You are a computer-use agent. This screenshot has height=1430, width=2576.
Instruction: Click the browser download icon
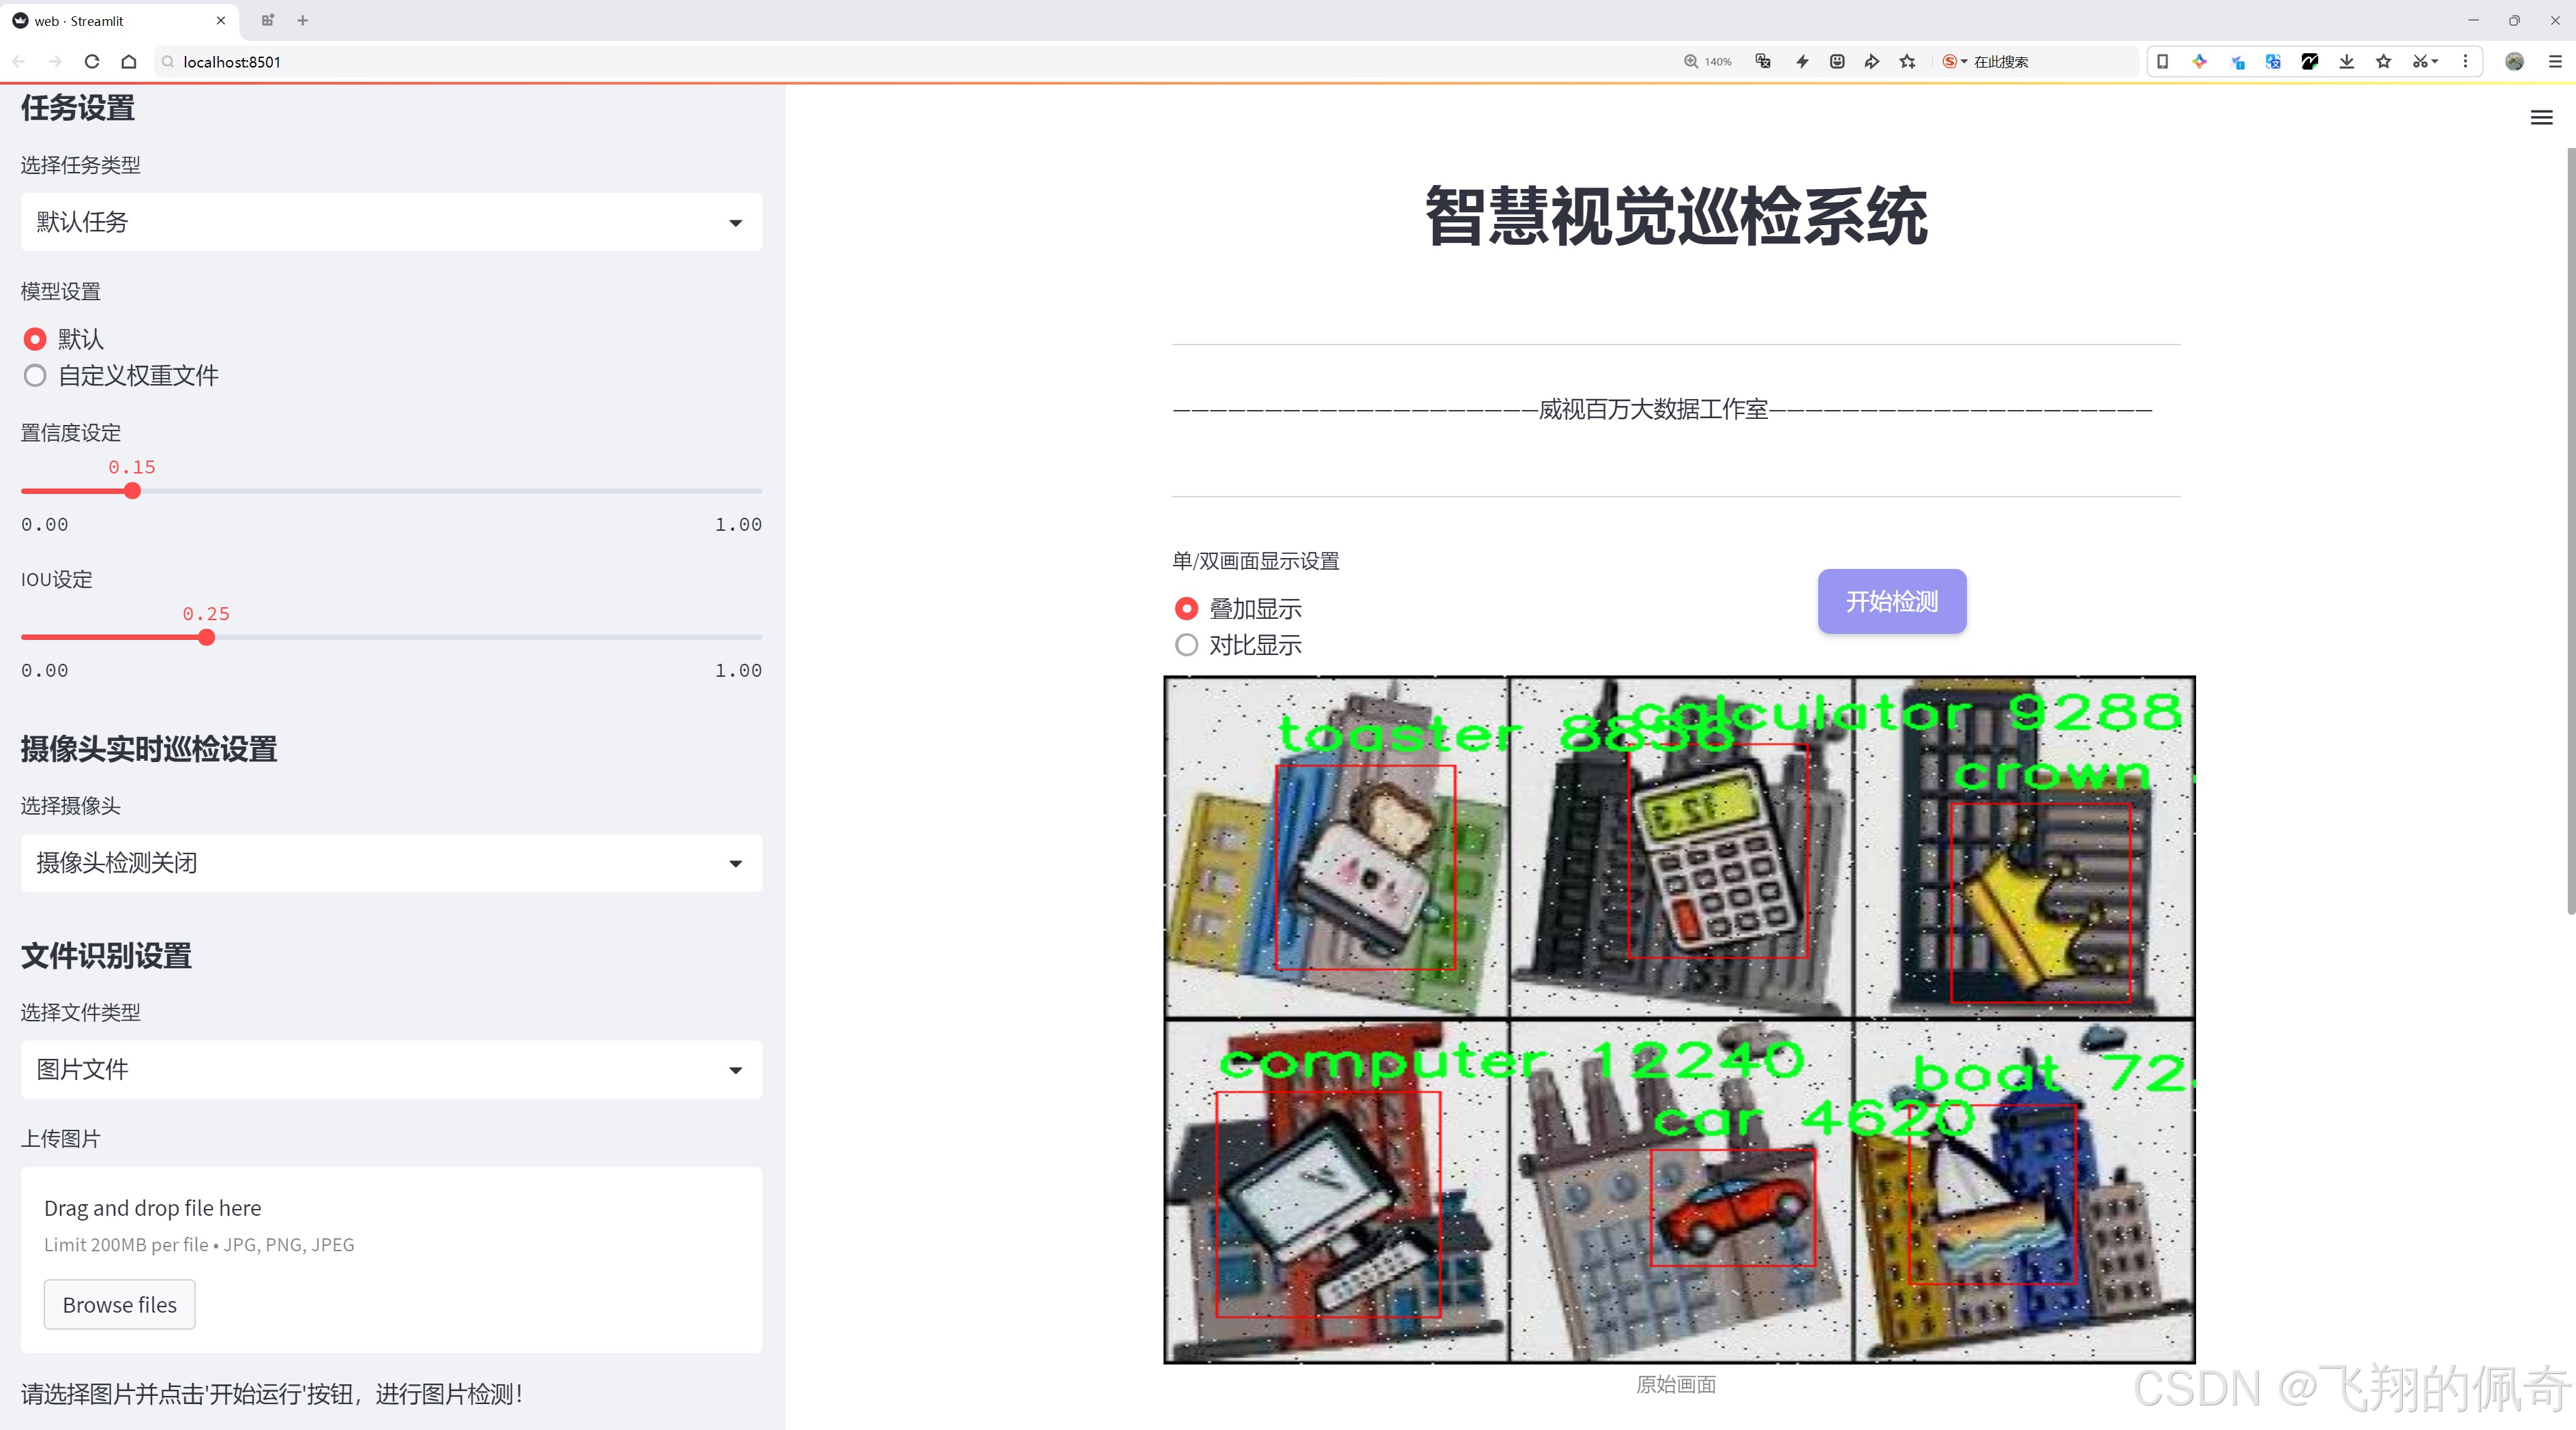tap(2347, 61)
